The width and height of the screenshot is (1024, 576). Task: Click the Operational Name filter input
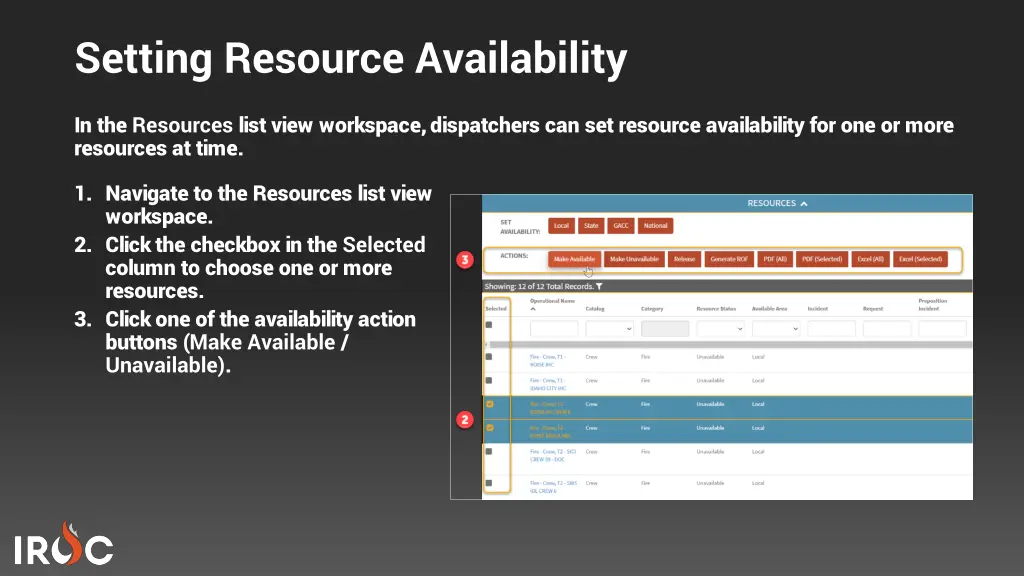click(x=554, y=328)
